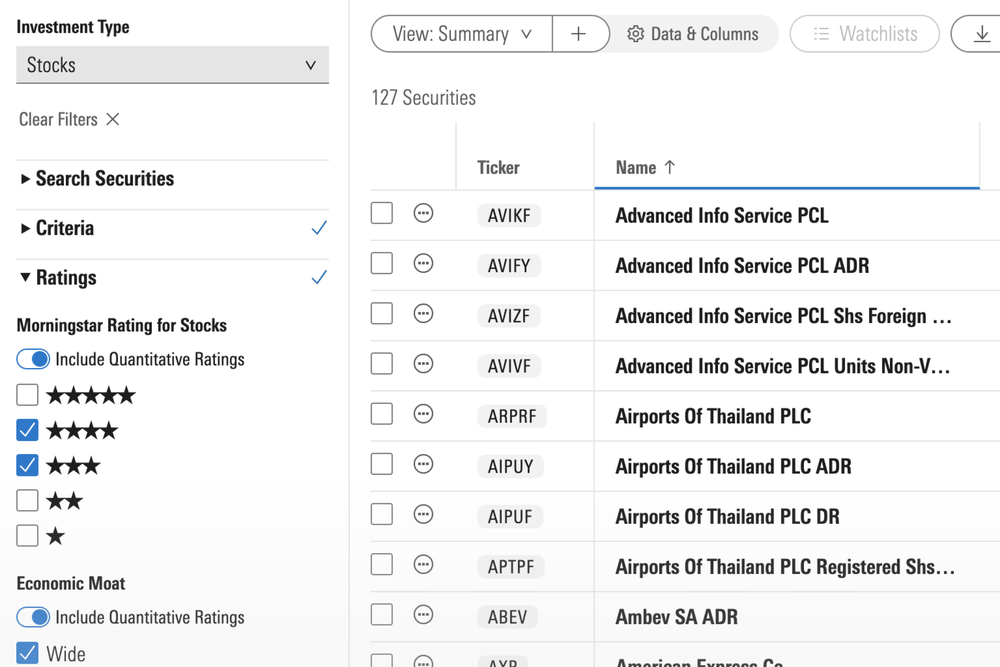The image size is (1000, 667).
Task: Click the plus icon to add view
Action: click(x=578, y=34)
